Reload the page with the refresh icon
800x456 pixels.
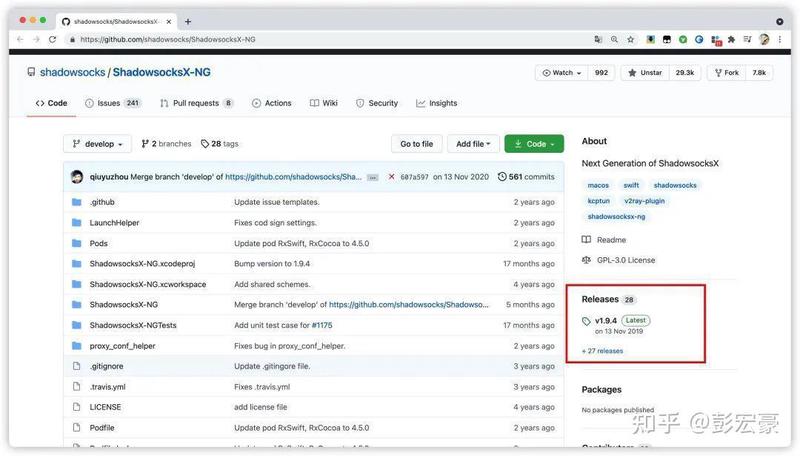click(52, 39)
